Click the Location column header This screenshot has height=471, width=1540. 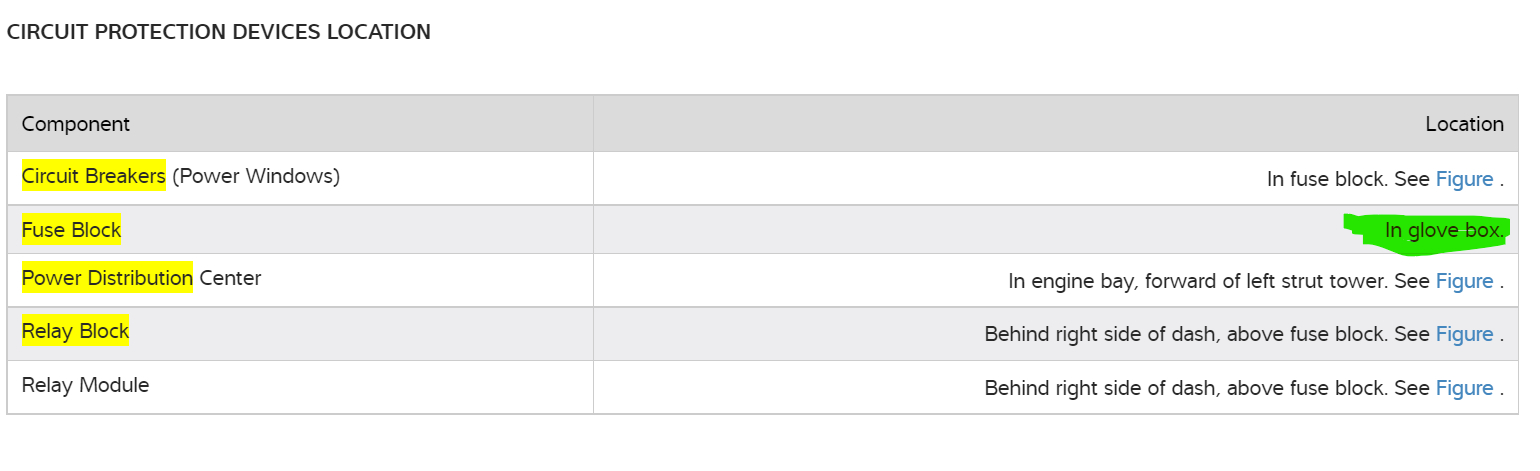click(1464, 124)
